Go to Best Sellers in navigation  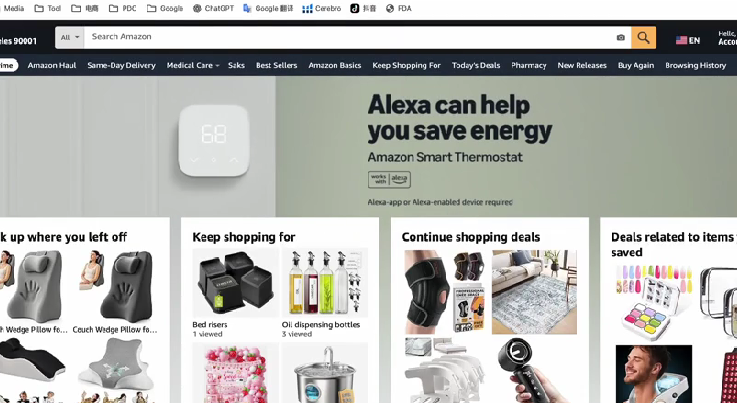coord(276,65)
